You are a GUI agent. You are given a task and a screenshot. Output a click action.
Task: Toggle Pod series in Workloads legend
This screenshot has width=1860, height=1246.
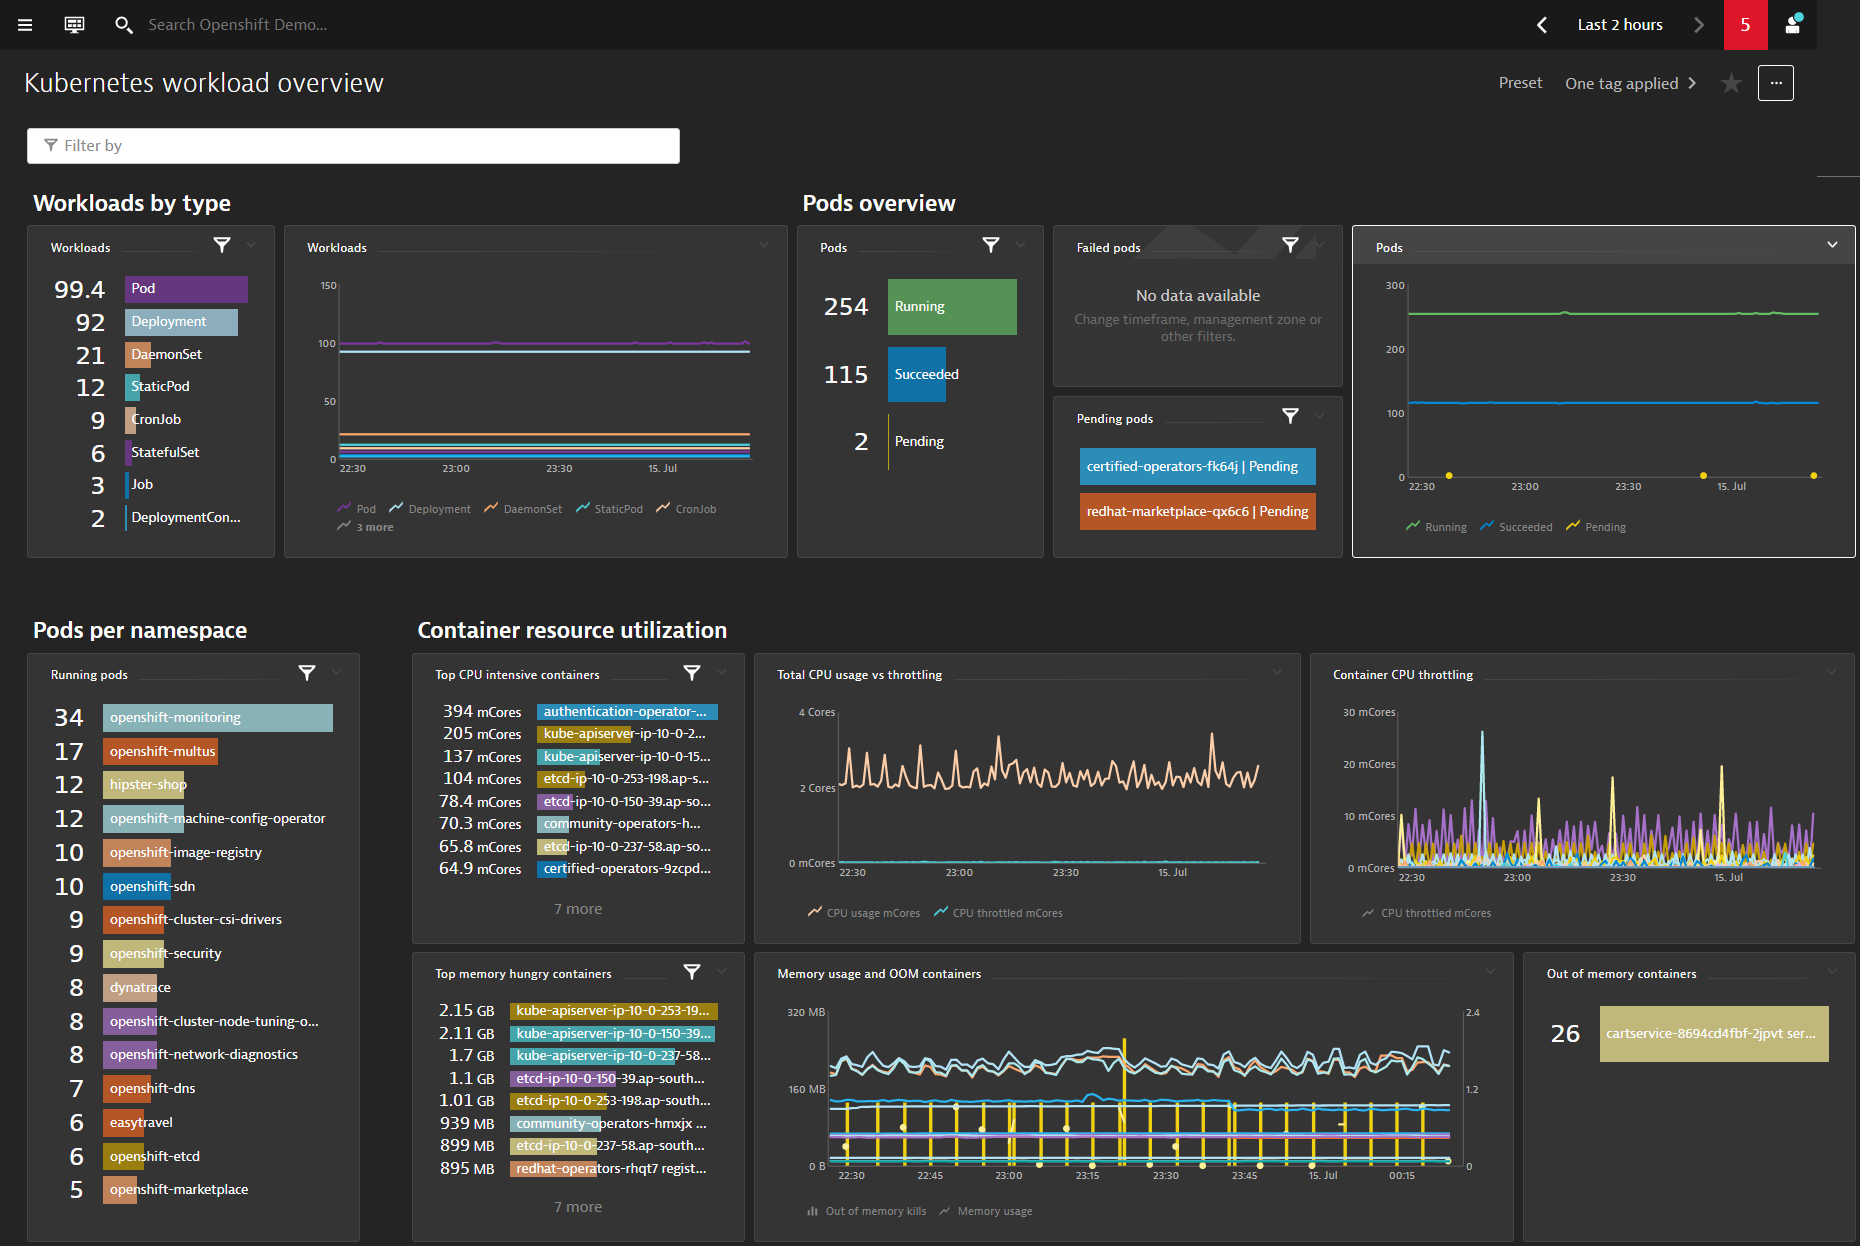click(357, 509)
